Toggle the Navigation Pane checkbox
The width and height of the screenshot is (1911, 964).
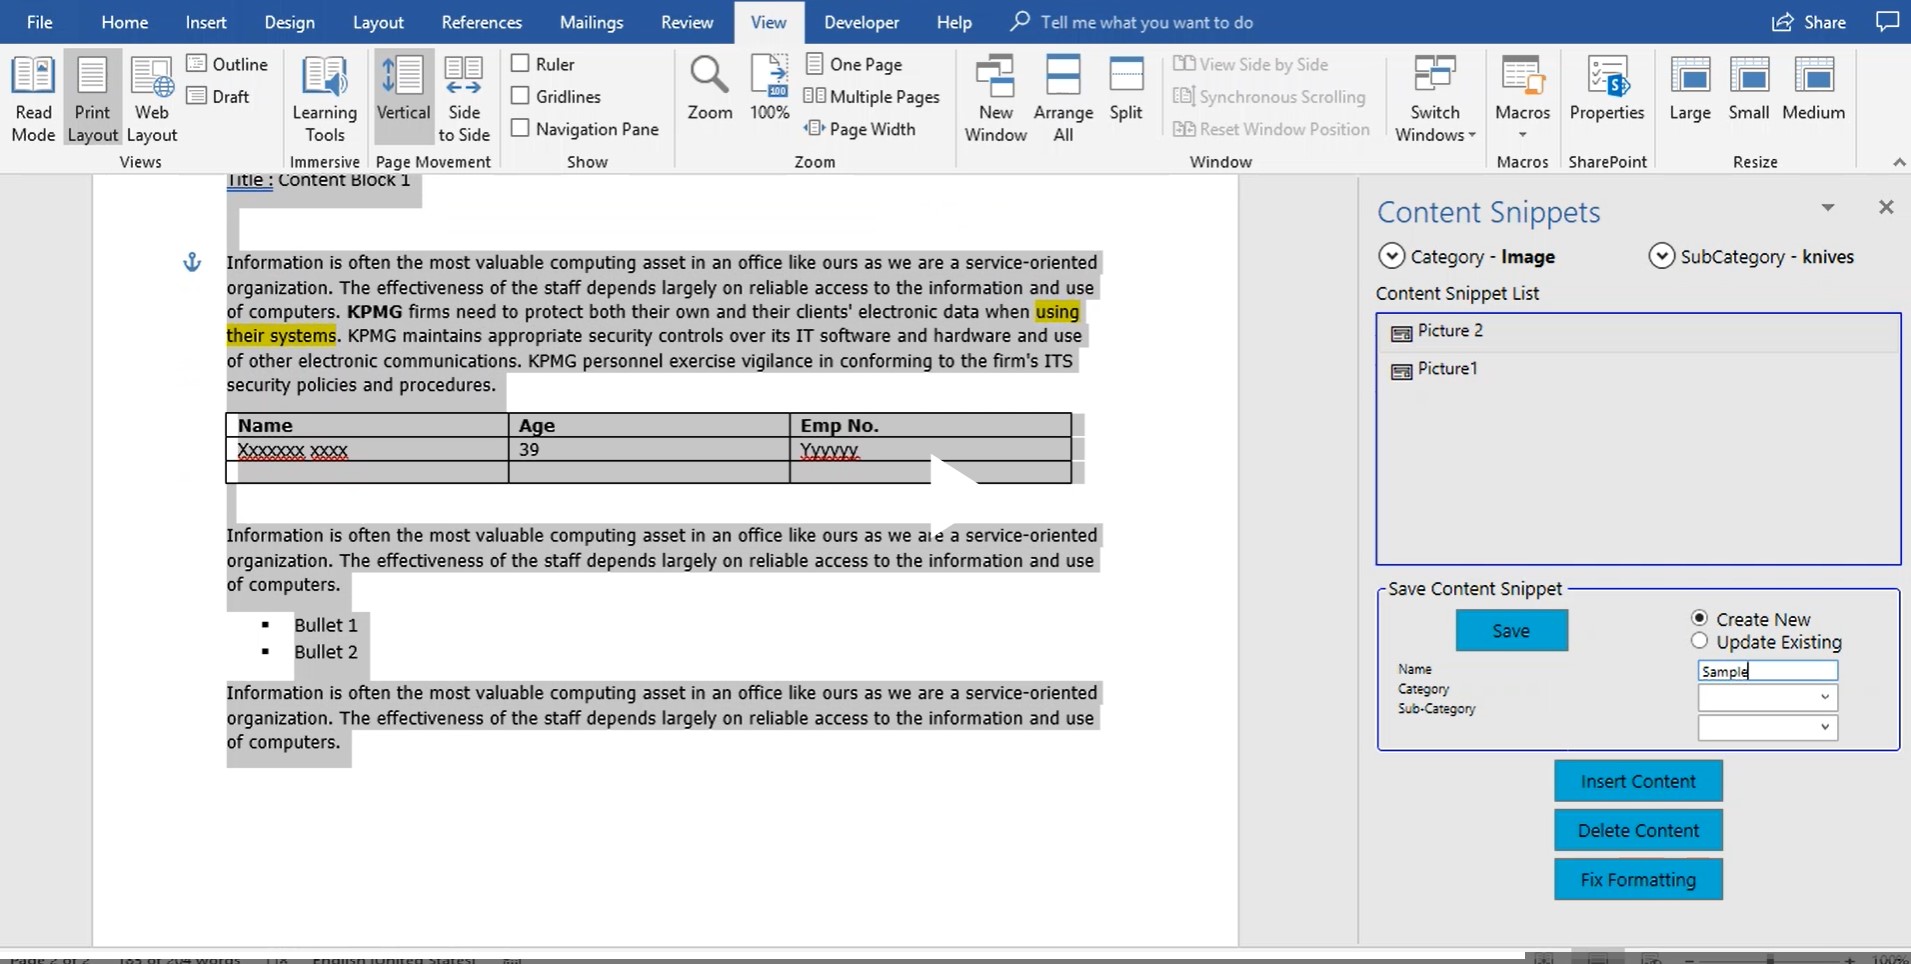pos(520,128)
